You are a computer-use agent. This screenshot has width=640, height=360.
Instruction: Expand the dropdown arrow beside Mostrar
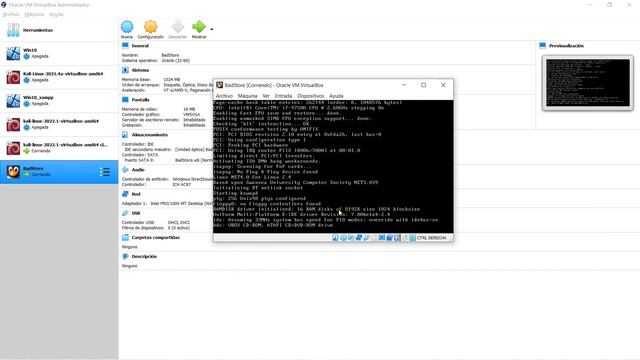tap(211, 29)
